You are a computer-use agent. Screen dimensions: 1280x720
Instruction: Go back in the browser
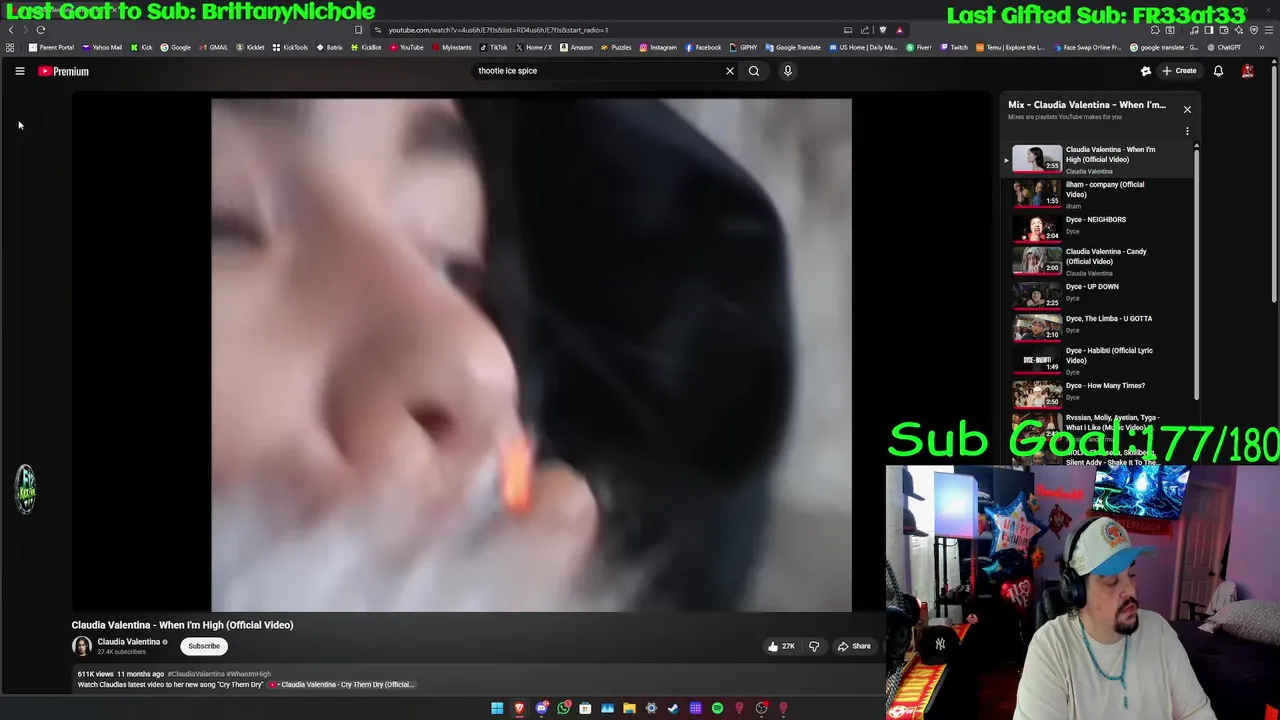(x=11, y=30)
